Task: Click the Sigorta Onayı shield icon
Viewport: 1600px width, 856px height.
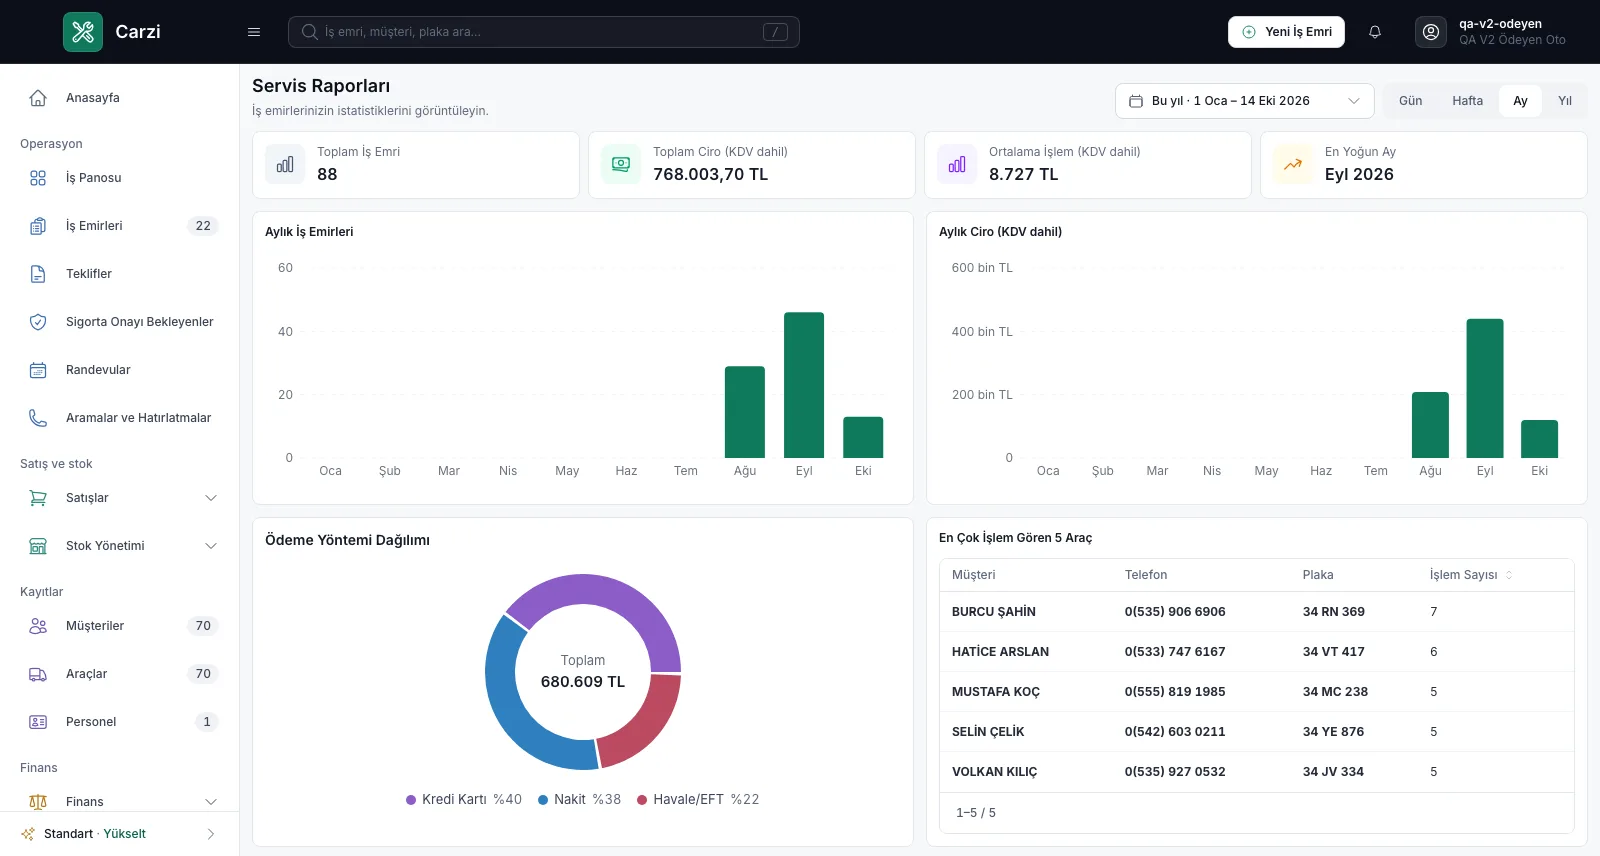Action: (x=38, y=322)
